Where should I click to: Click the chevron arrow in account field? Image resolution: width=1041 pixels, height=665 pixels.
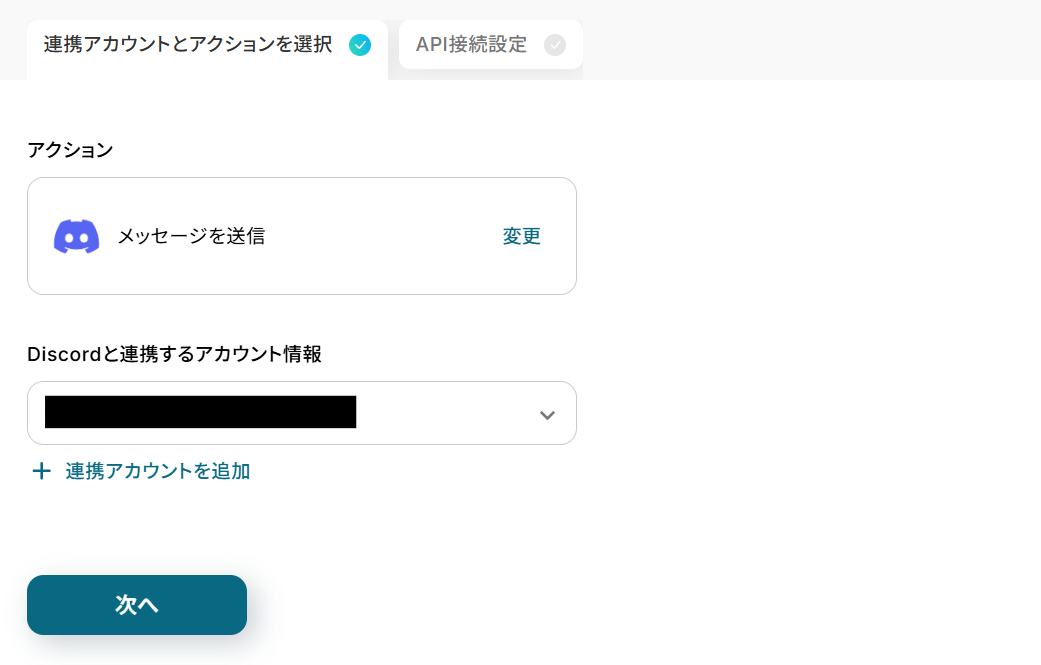pos(547,415)
